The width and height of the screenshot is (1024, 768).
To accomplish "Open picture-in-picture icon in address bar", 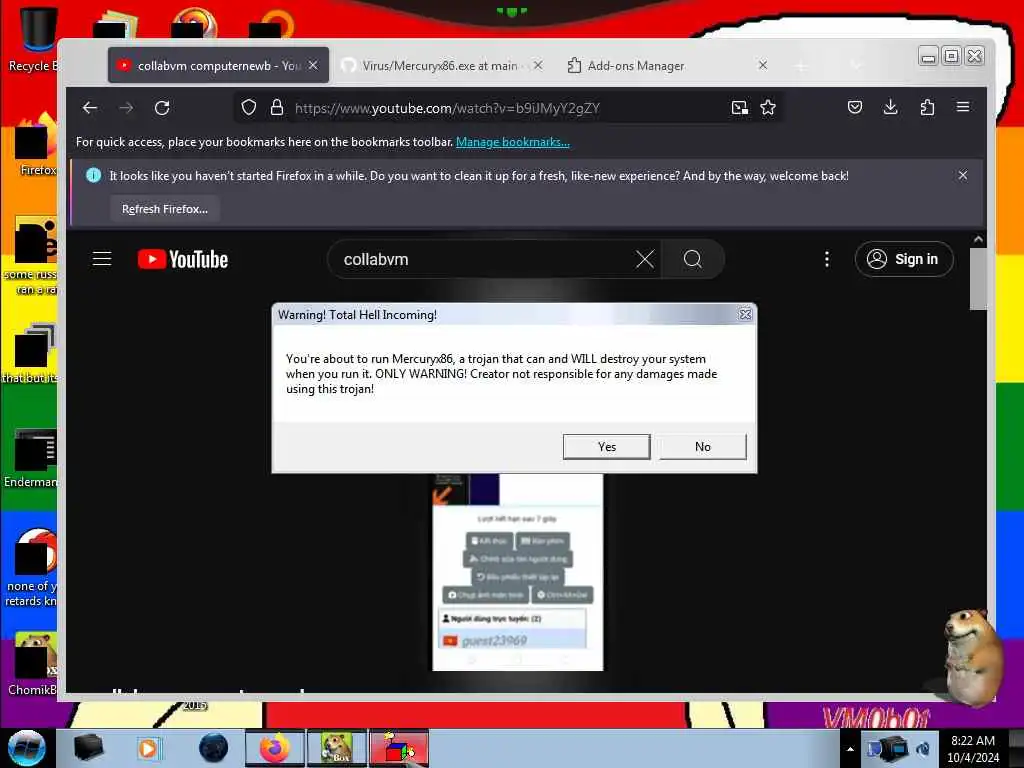I will (x=739, y=108).
